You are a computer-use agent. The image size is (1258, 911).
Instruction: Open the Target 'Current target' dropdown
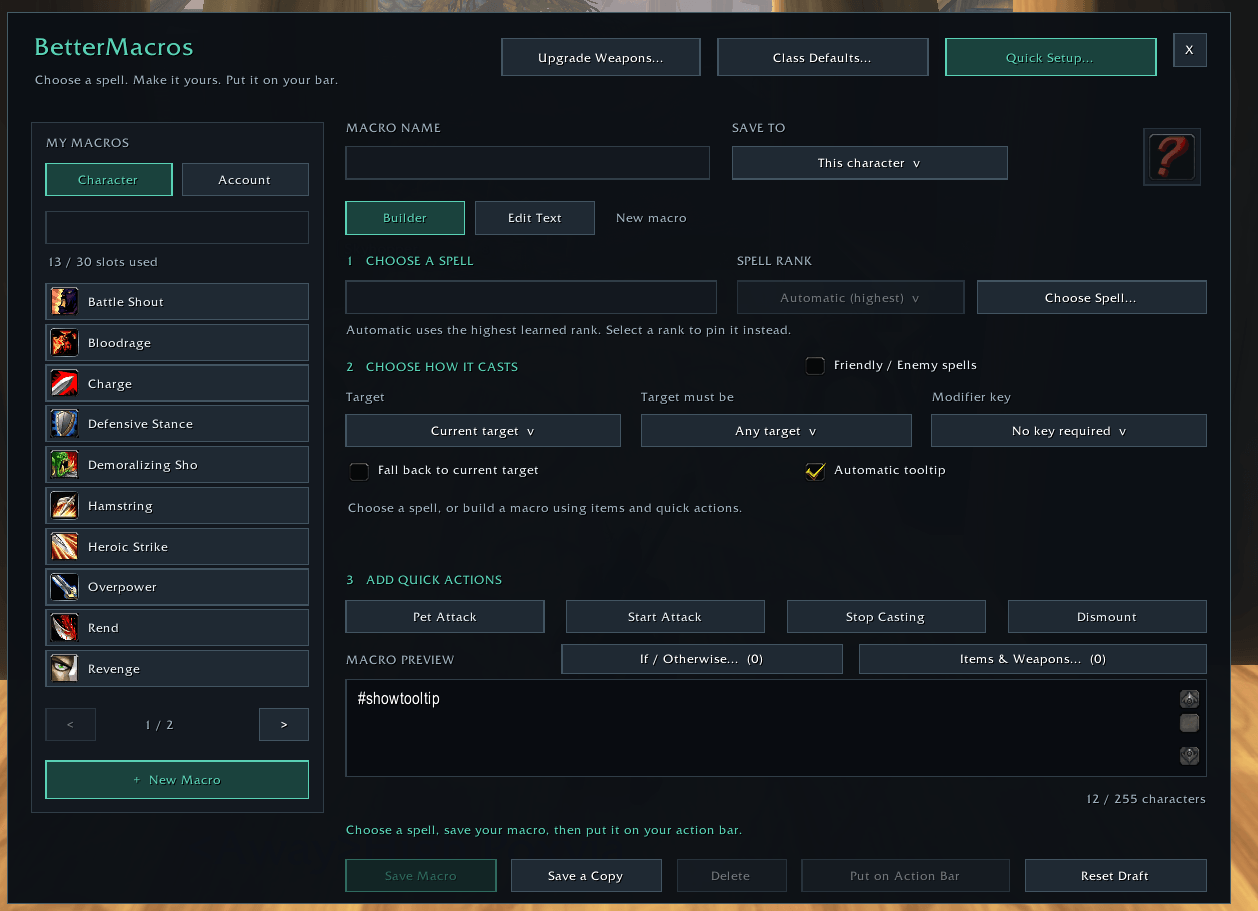tap(483, 431)
